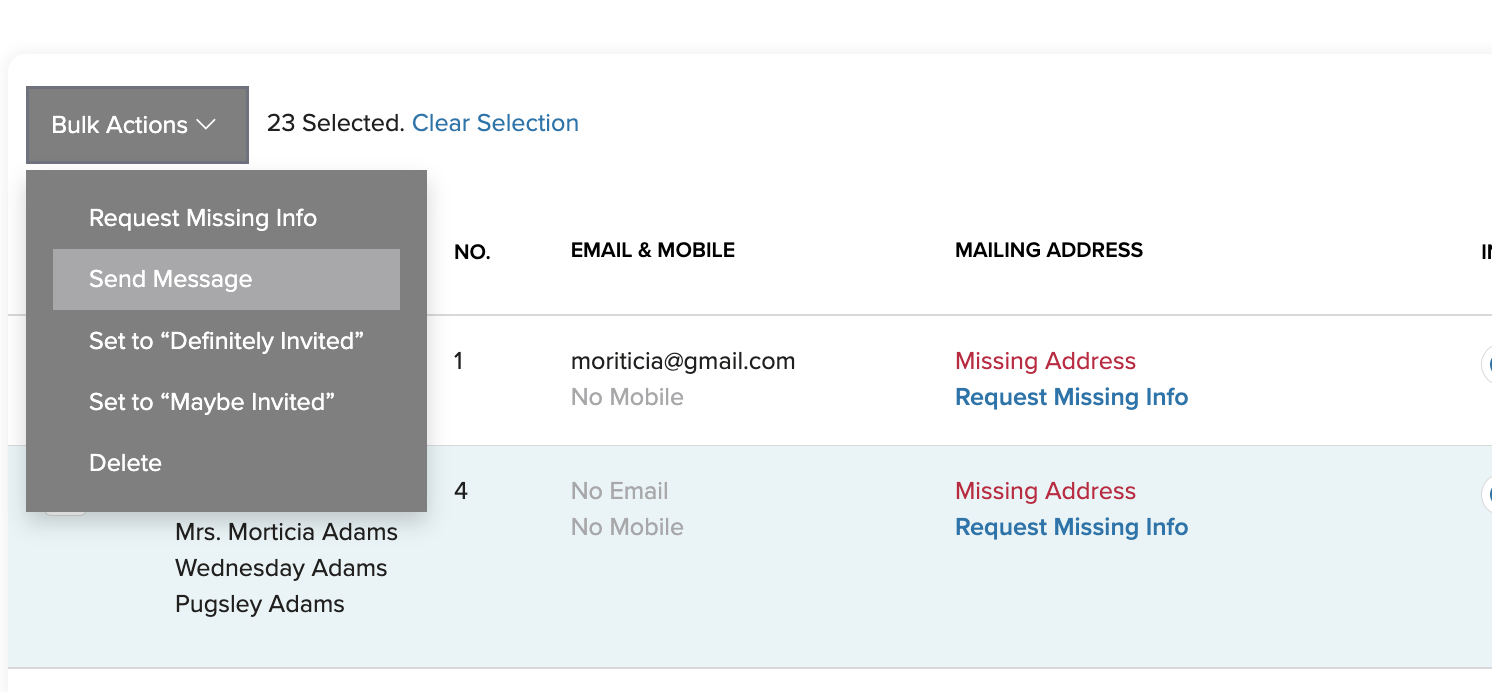Toggle the partially hidden Adams row checkbox
The width and height of the screenshot is (1492, 692).
(x=65, y=513)
